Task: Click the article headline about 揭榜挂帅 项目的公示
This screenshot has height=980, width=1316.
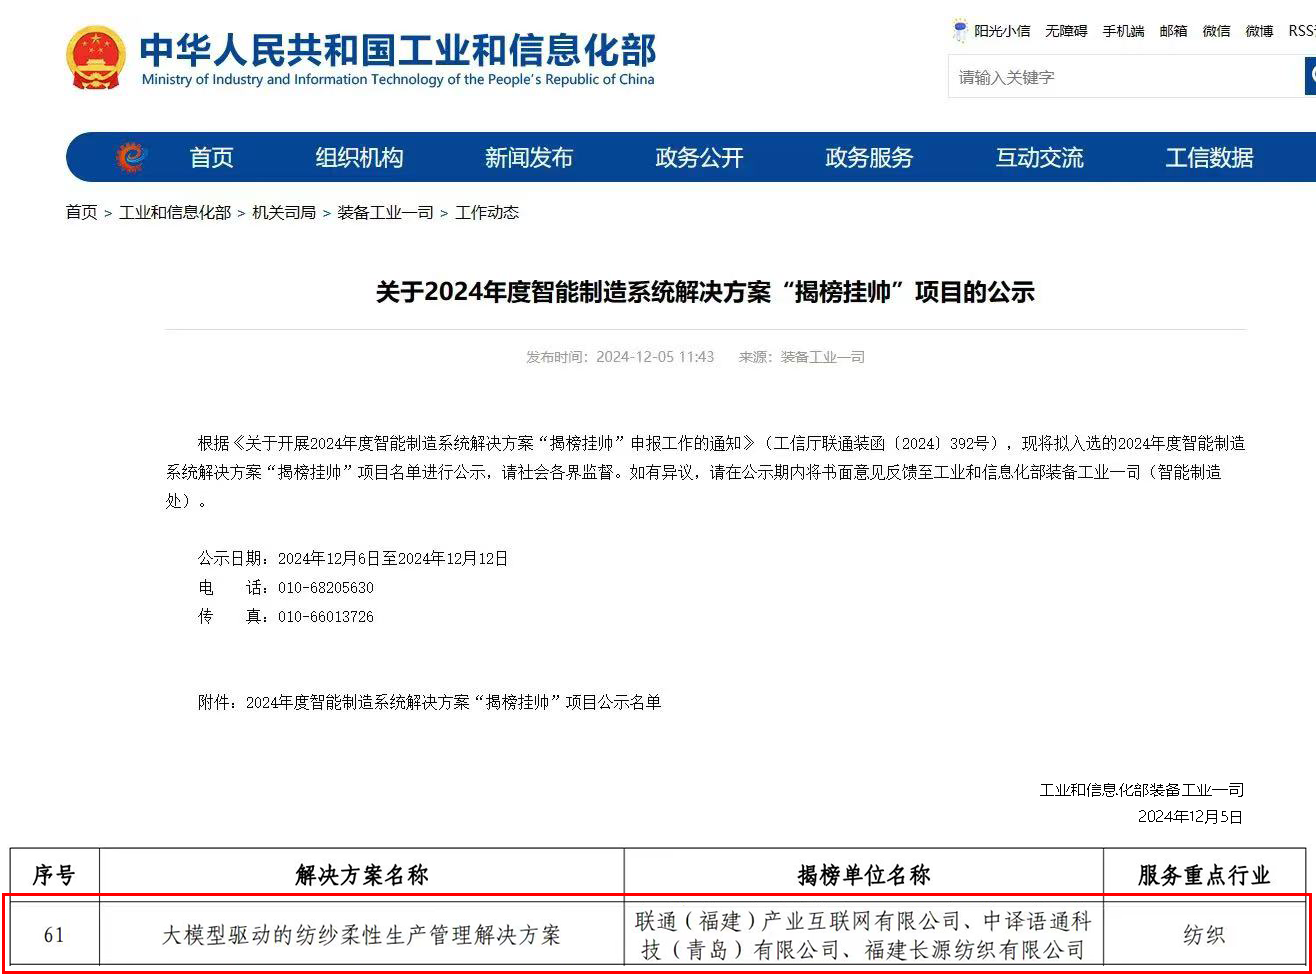Action: point(705,292)
